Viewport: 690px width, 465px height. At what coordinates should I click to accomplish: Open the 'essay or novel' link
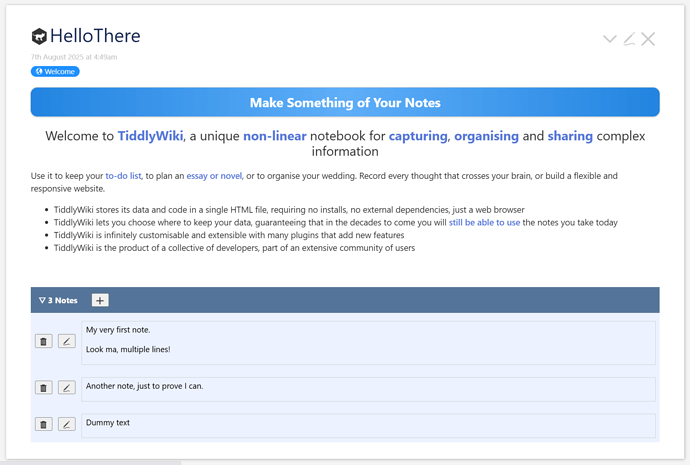coord(214,176)
